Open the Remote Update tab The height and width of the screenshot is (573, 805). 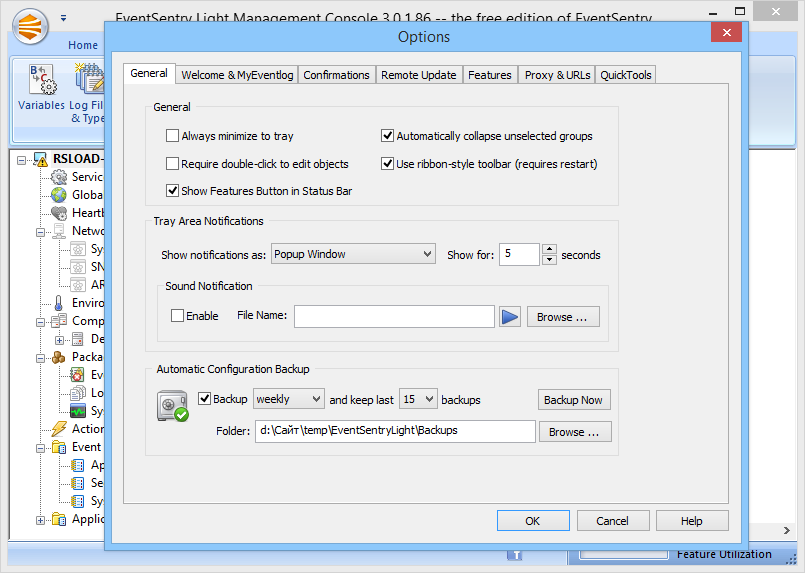418,75
